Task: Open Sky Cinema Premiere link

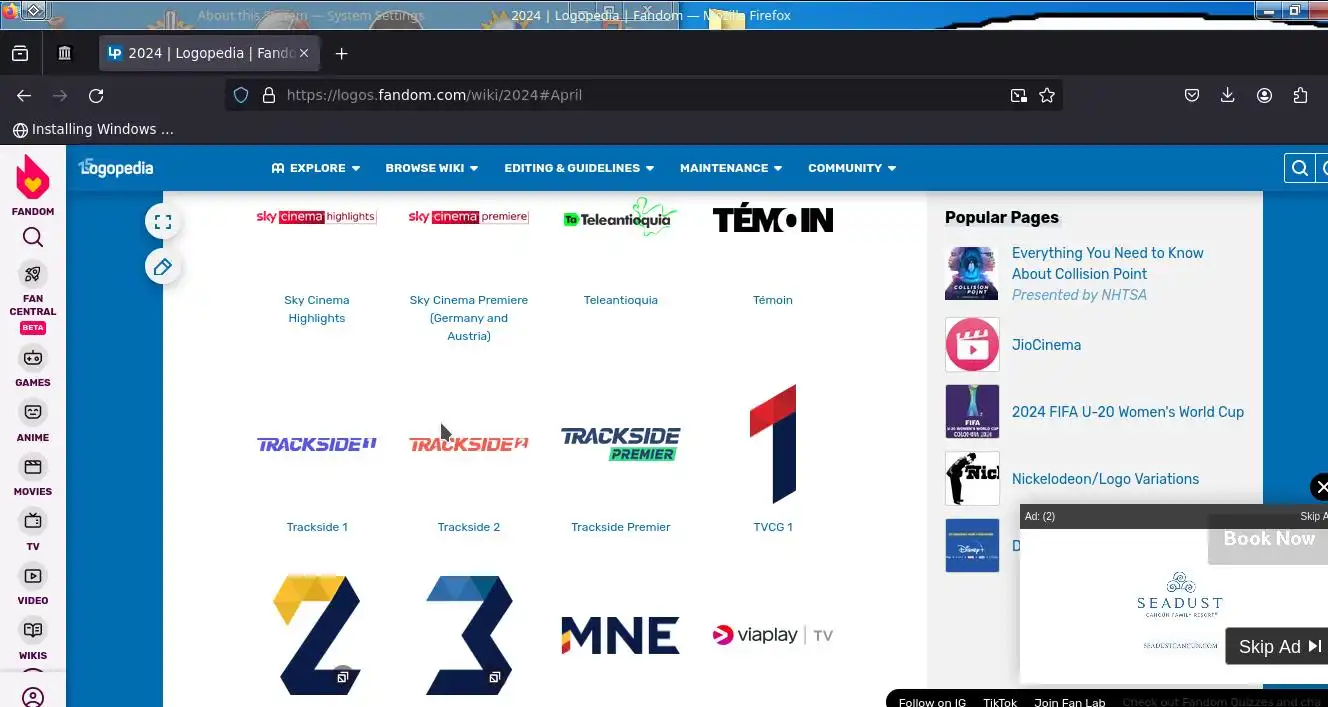Action: [469, 318]
